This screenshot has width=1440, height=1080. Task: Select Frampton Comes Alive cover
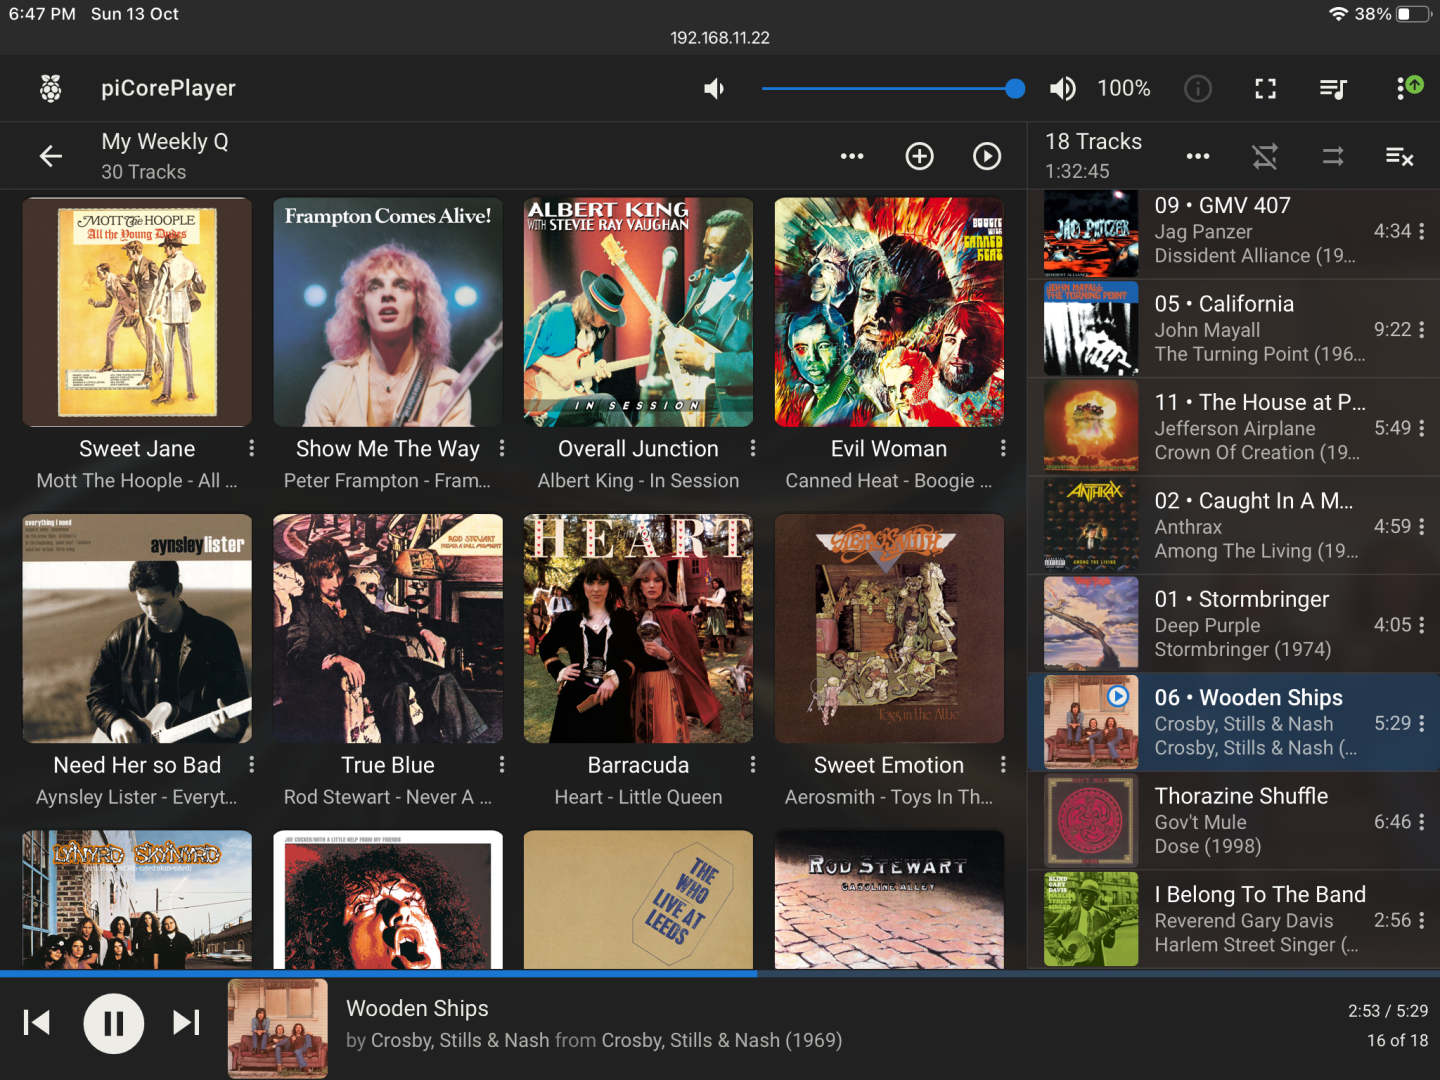point(388,312)
